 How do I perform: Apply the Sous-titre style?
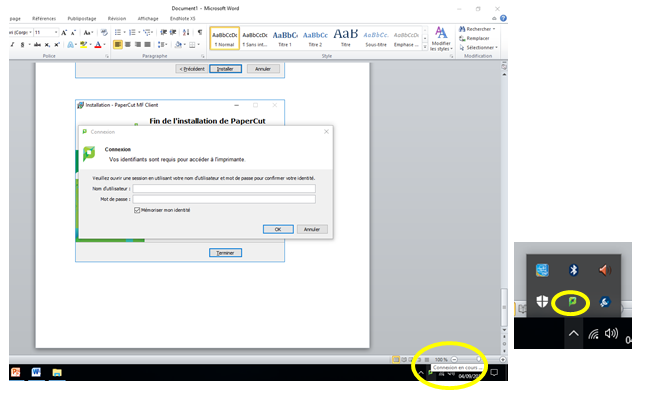[376, 38]
